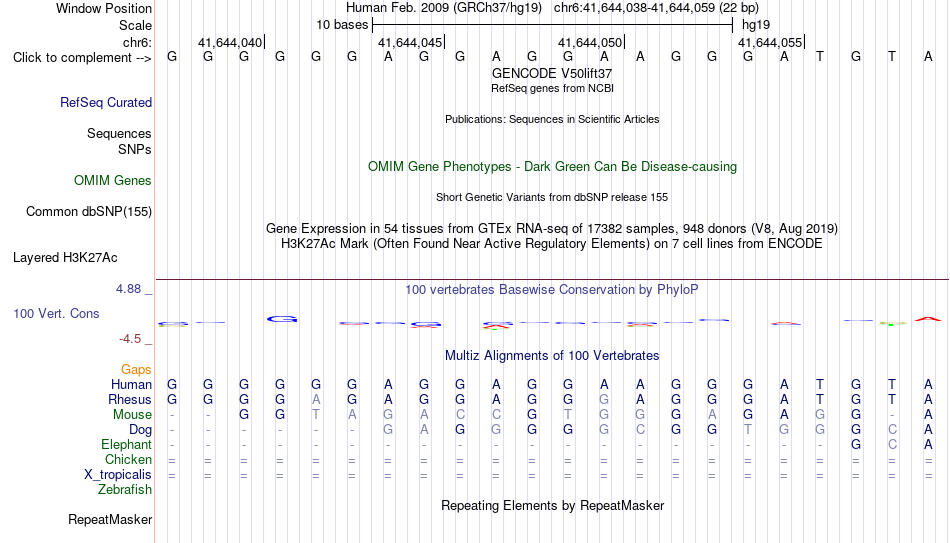
Task: Click the 41,644,040 position marker
Action: (x=231, y=42)
